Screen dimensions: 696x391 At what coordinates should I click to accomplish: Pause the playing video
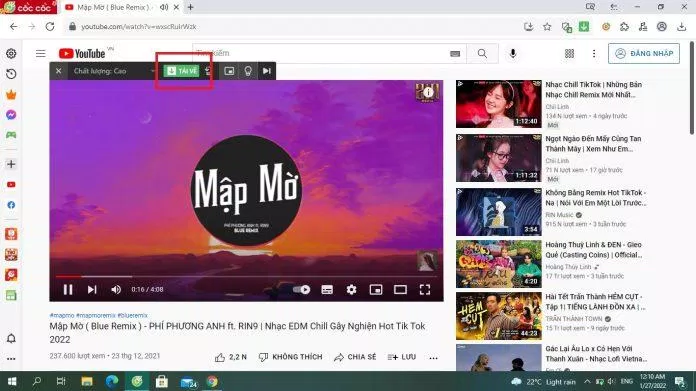[68, 290]
